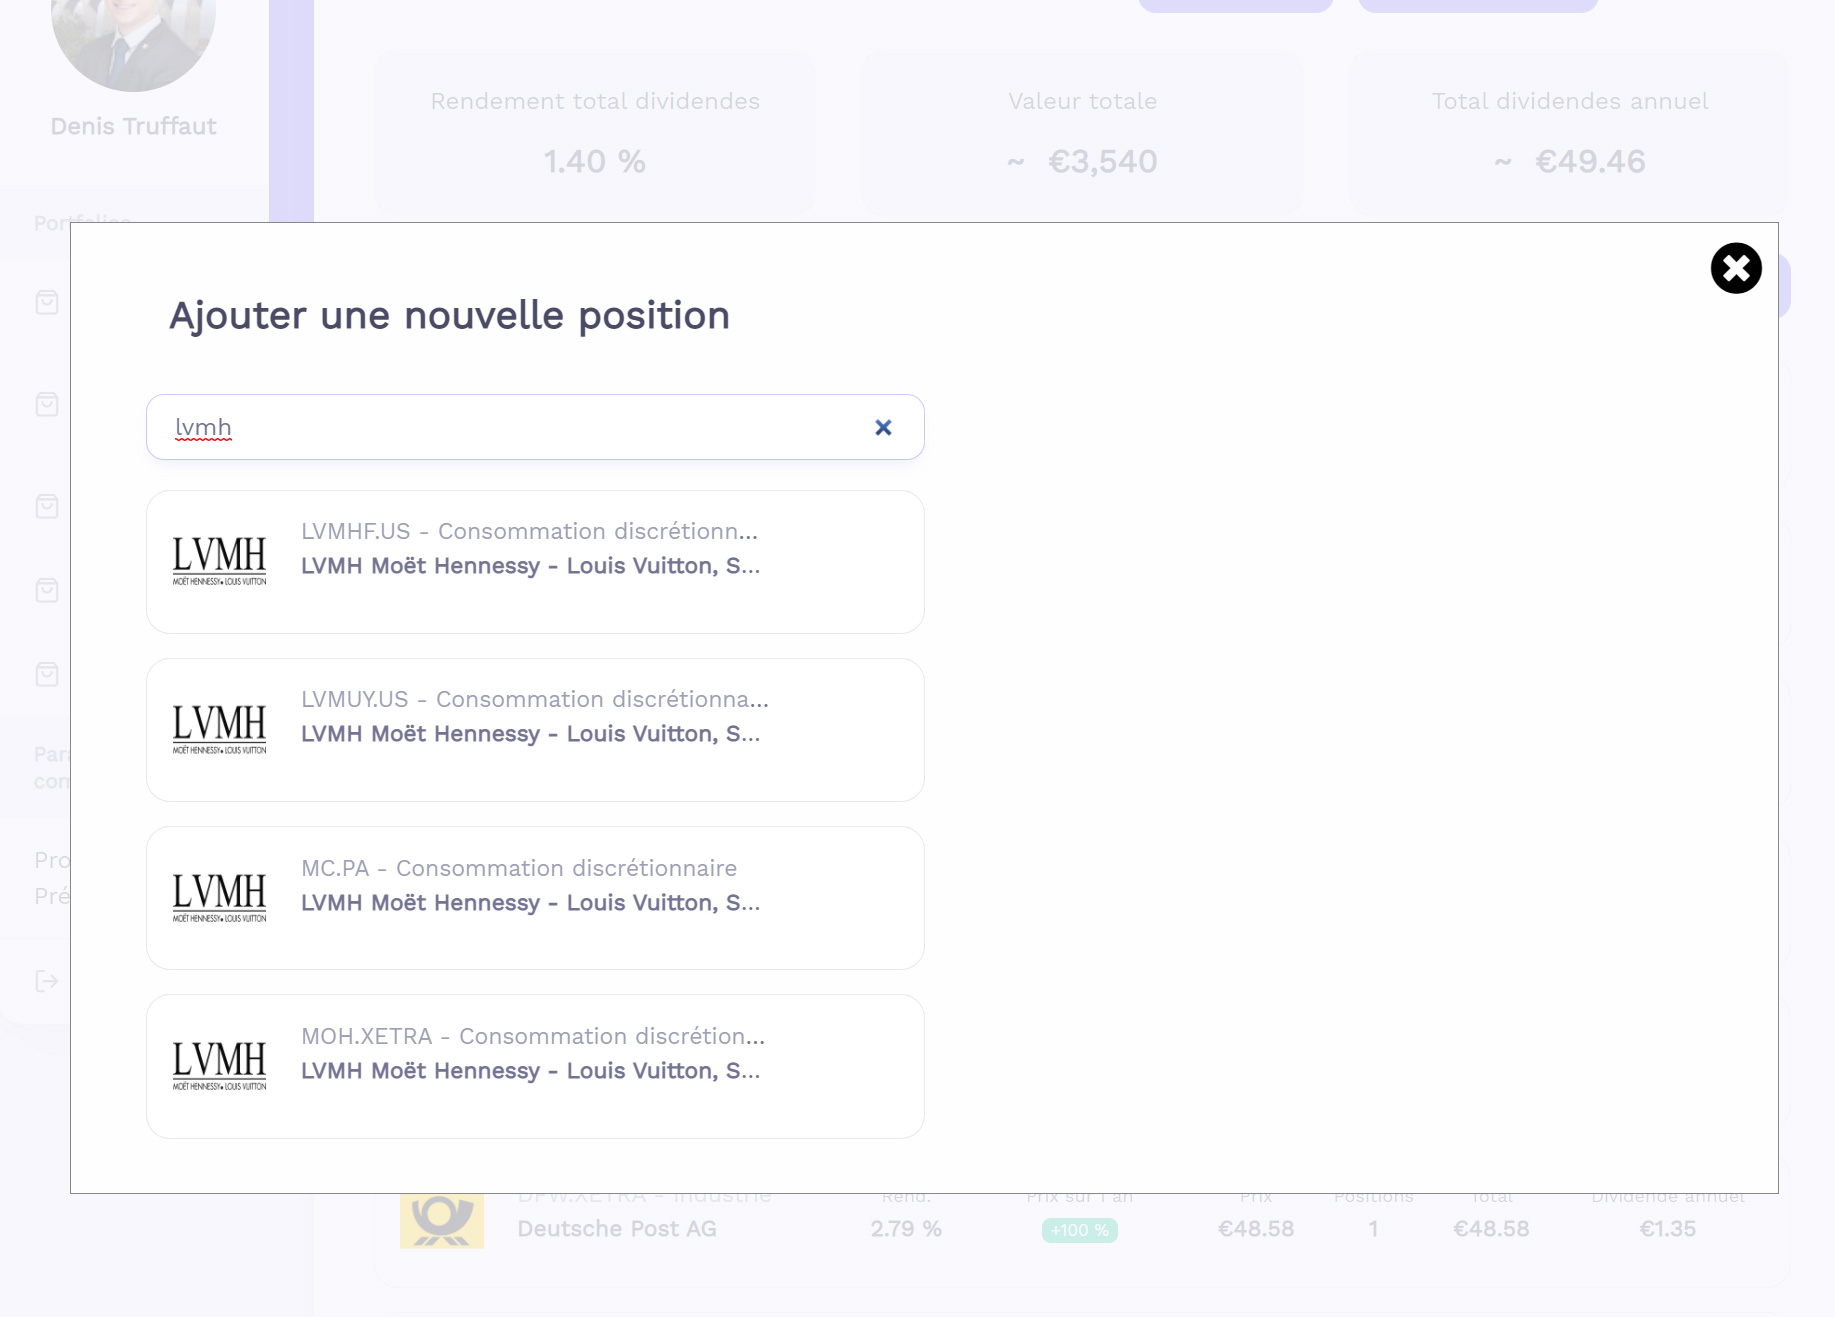Click the LVMH logo in LVMHF.US row
Viewport: 1835px width, 1317px height.
[220, 561]
